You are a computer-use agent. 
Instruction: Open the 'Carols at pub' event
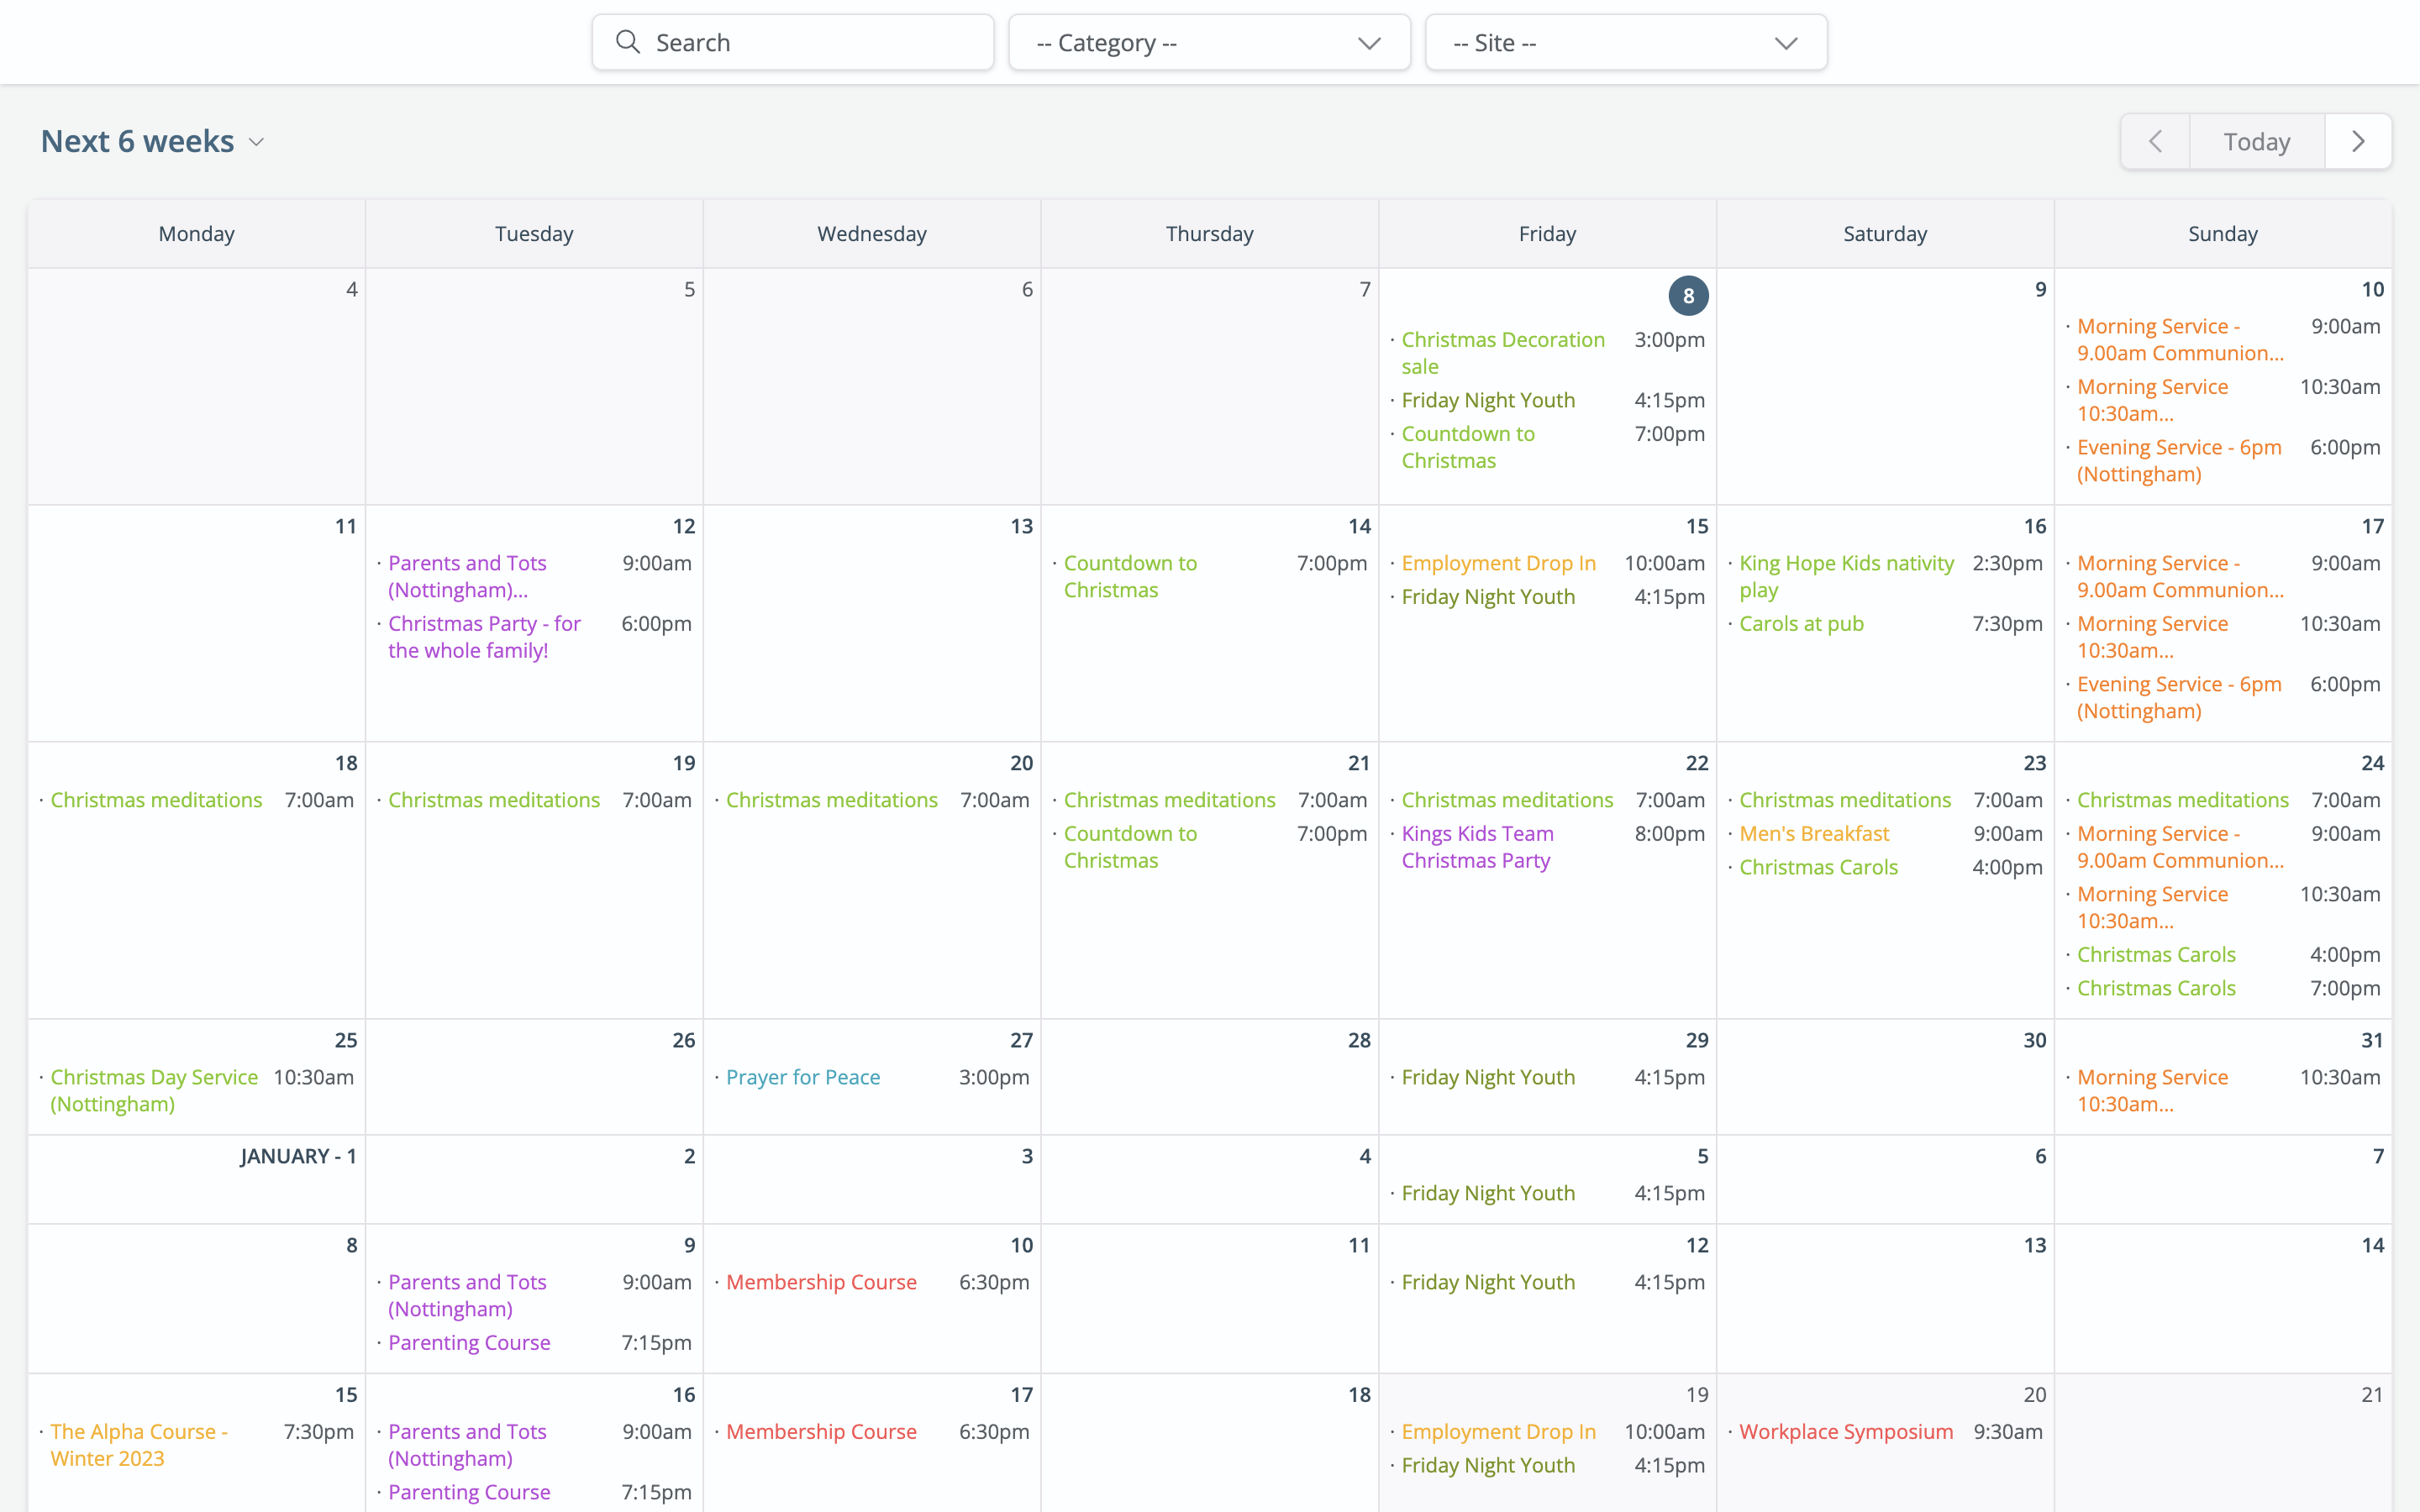(x=1801, y=623)
